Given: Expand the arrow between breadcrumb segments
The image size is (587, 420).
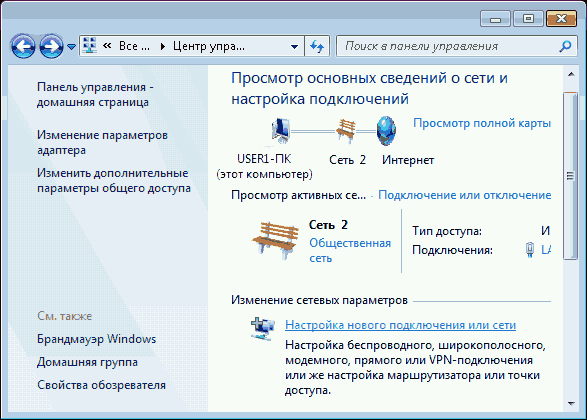Looking at the screenshot, I should click(162, 46).
